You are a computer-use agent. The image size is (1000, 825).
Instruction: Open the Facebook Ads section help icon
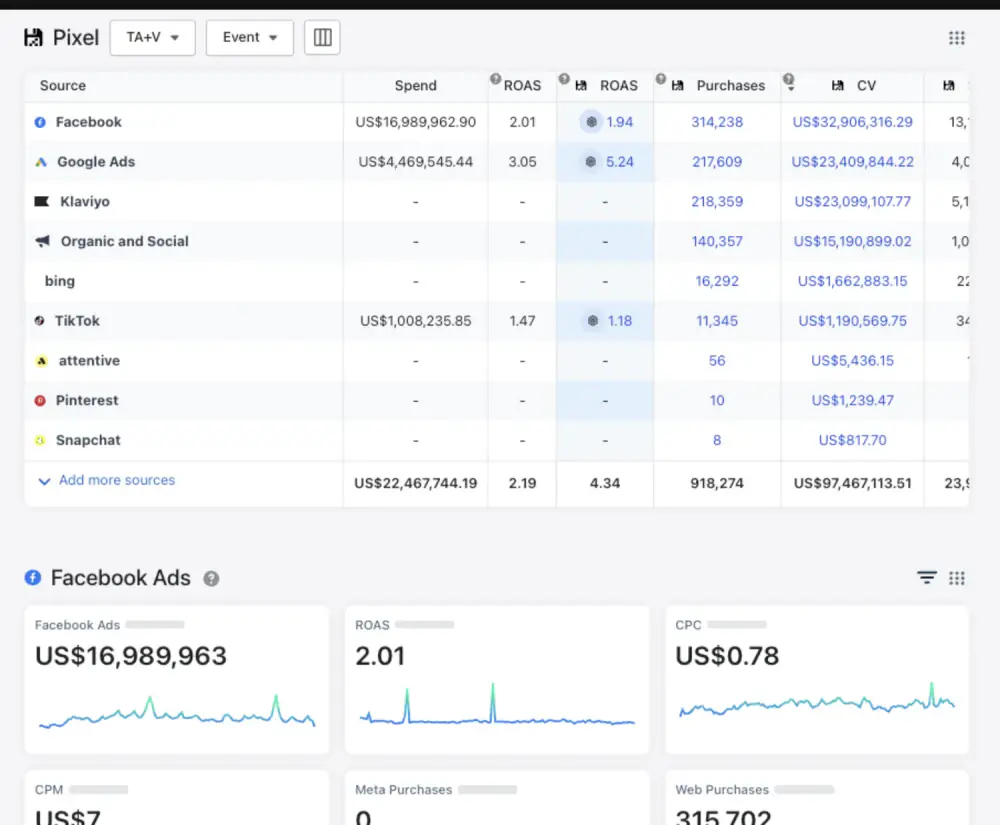click(x=211, y=578)
